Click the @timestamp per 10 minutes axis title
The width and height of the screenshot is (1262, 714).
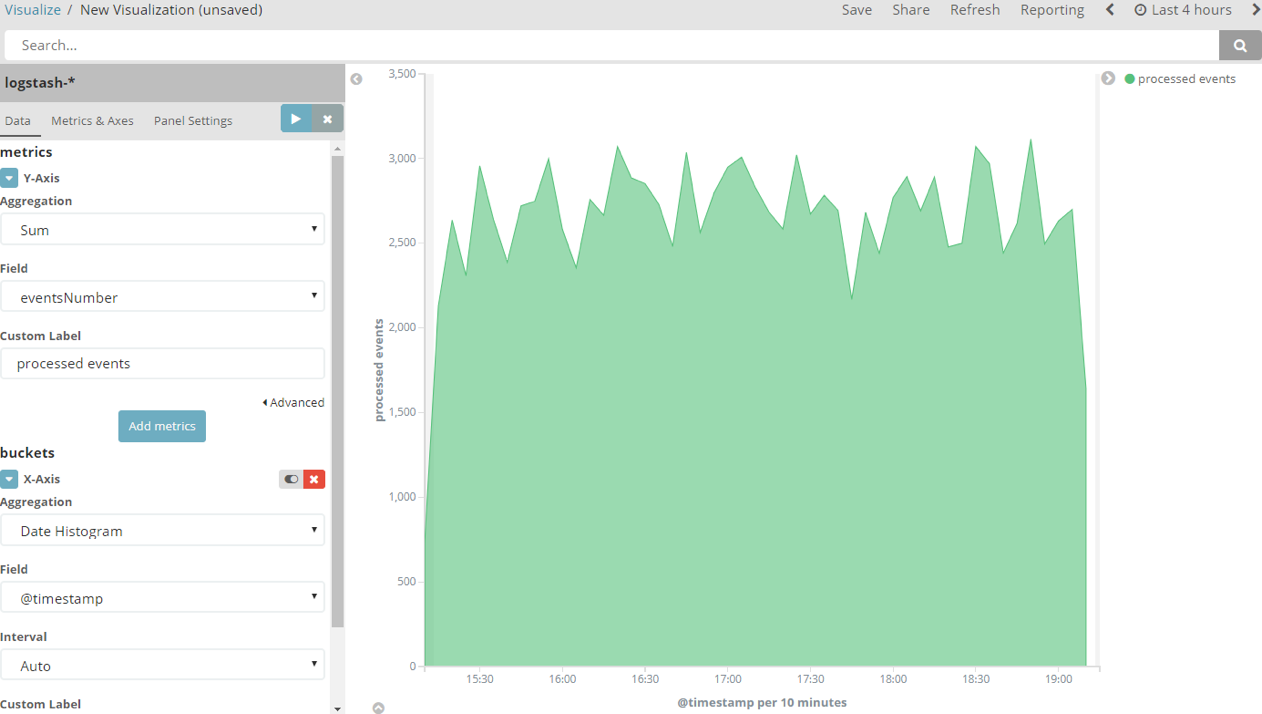(762, 702)
